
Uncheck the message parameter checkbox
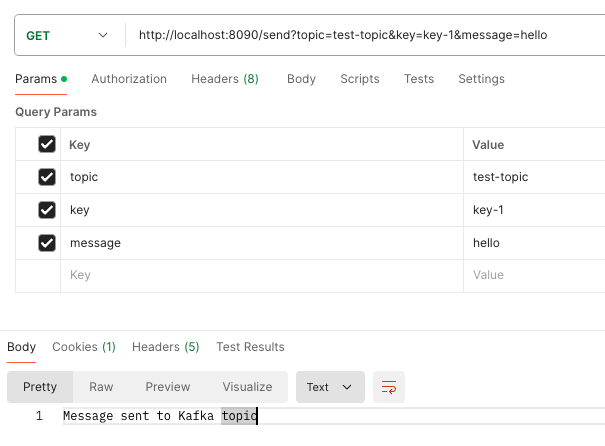pos(47,243)
